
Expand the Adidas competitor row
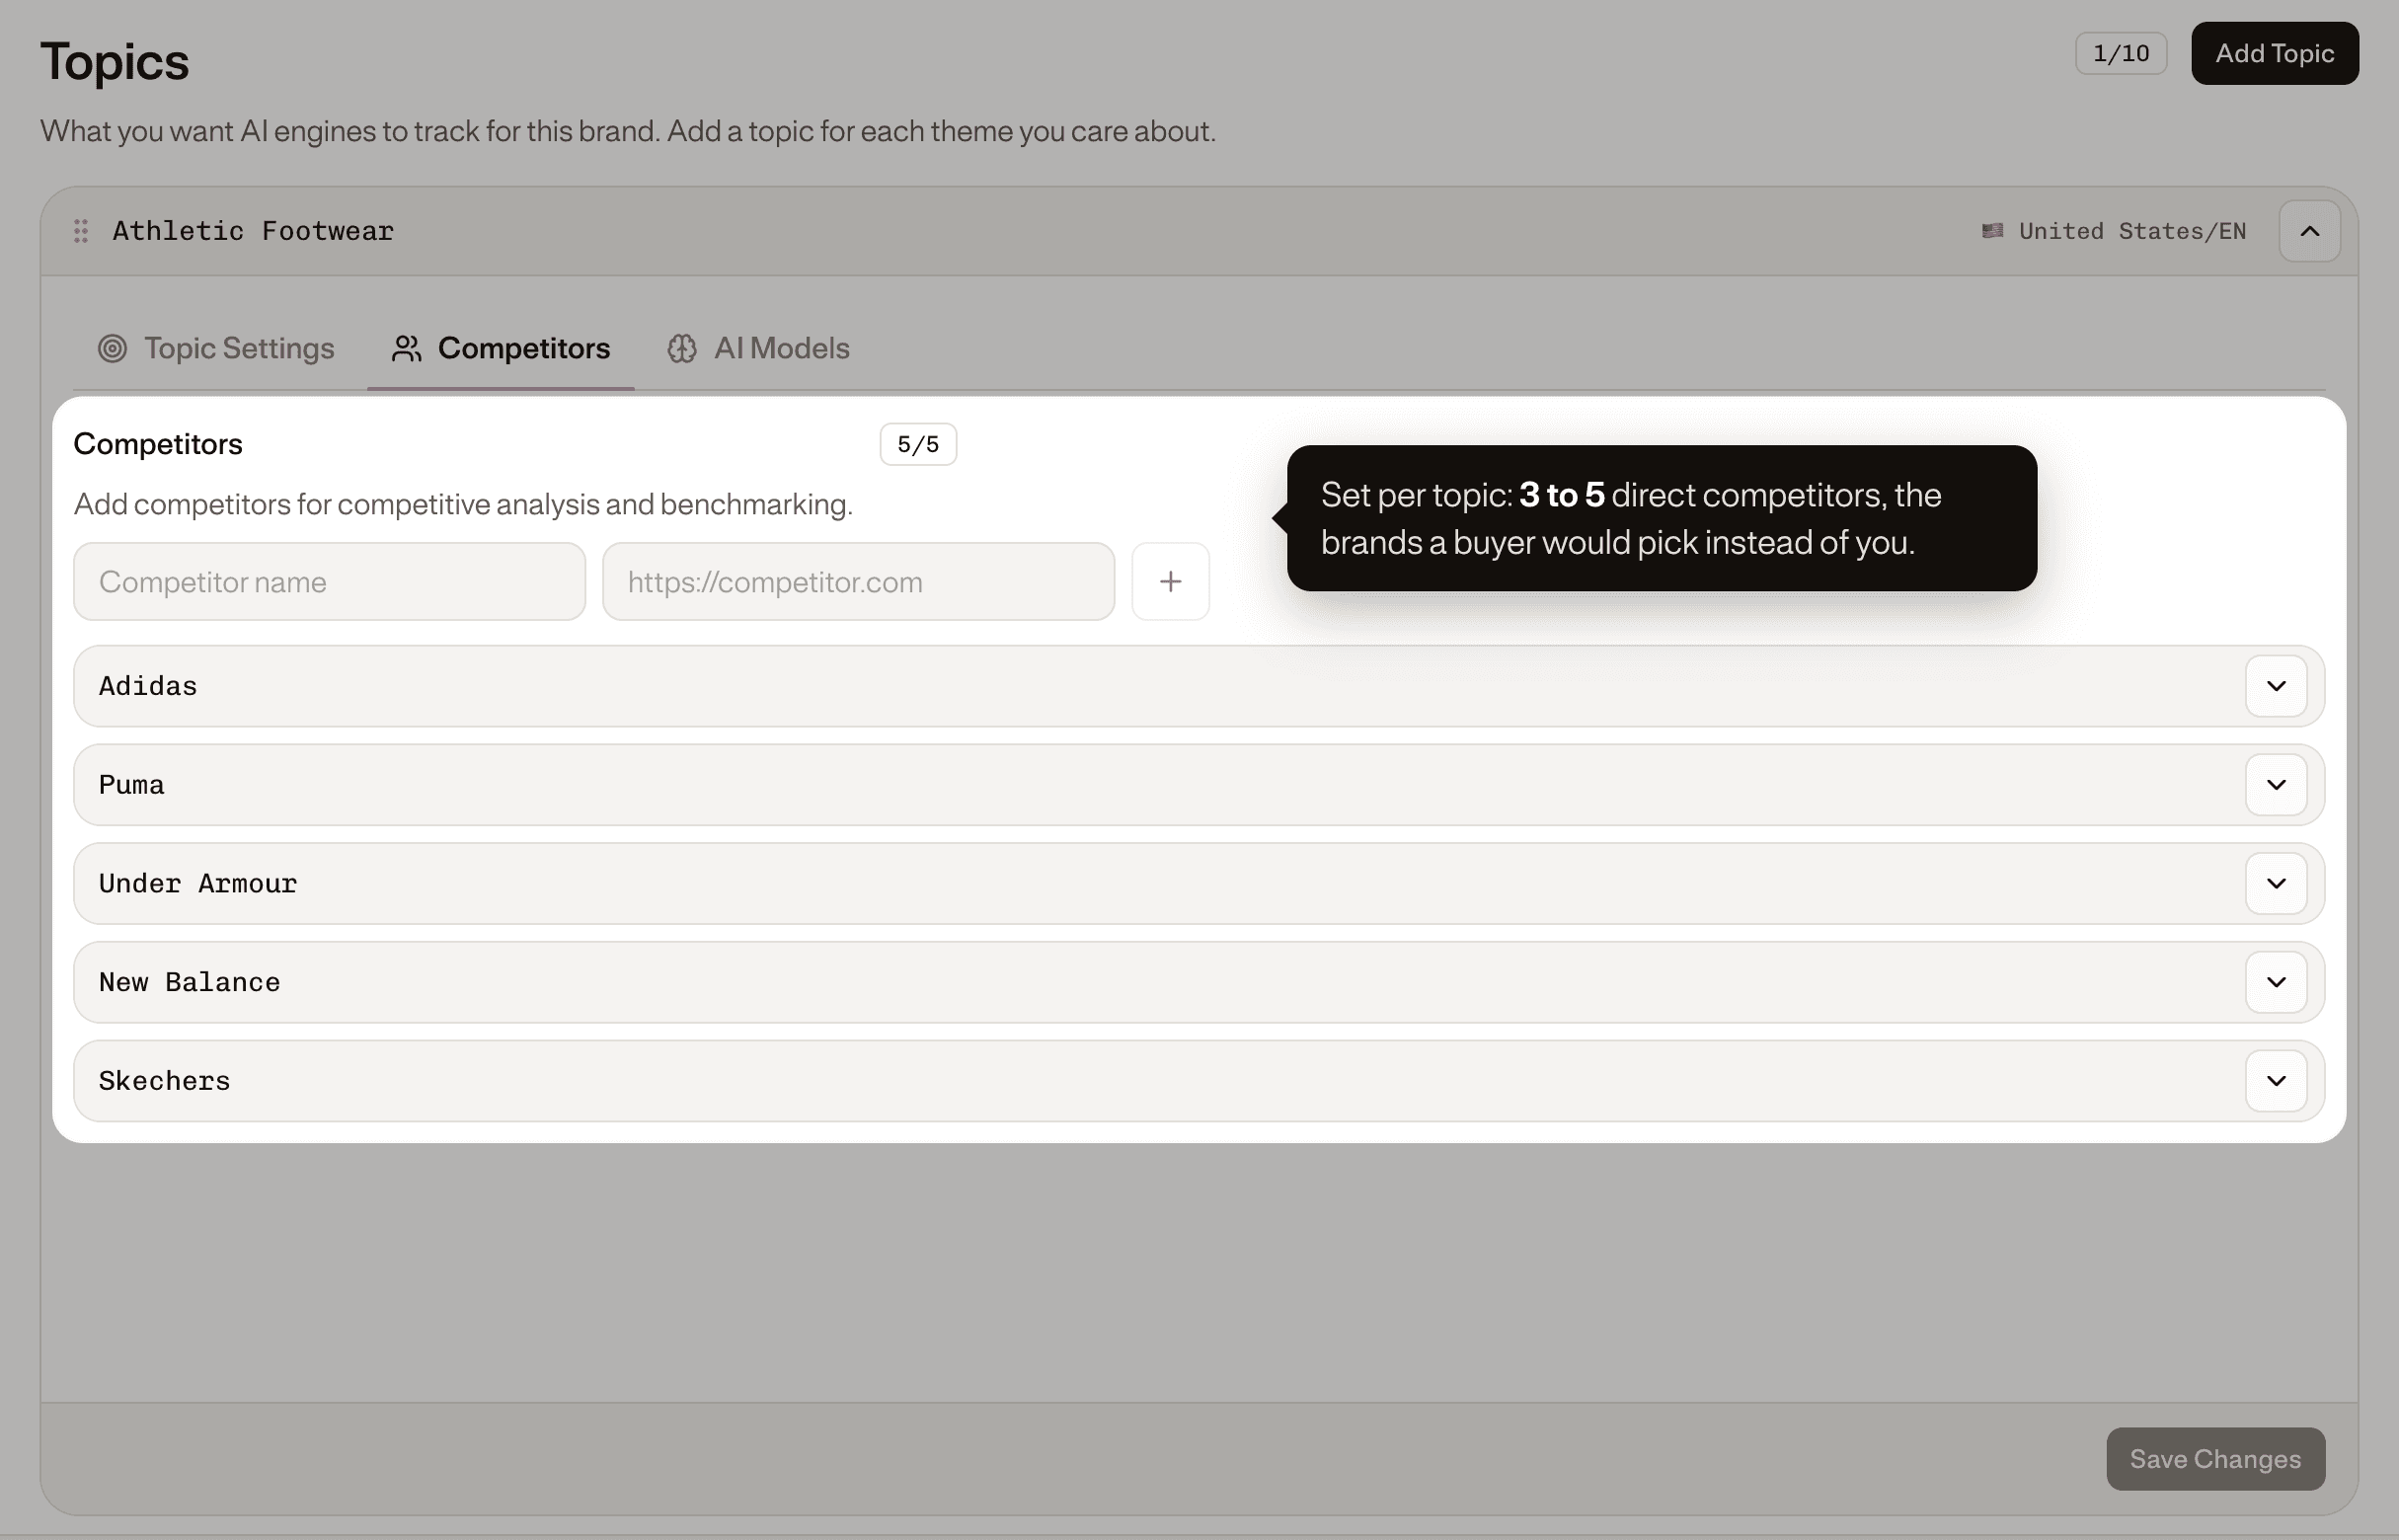(x=2276, y=686)
